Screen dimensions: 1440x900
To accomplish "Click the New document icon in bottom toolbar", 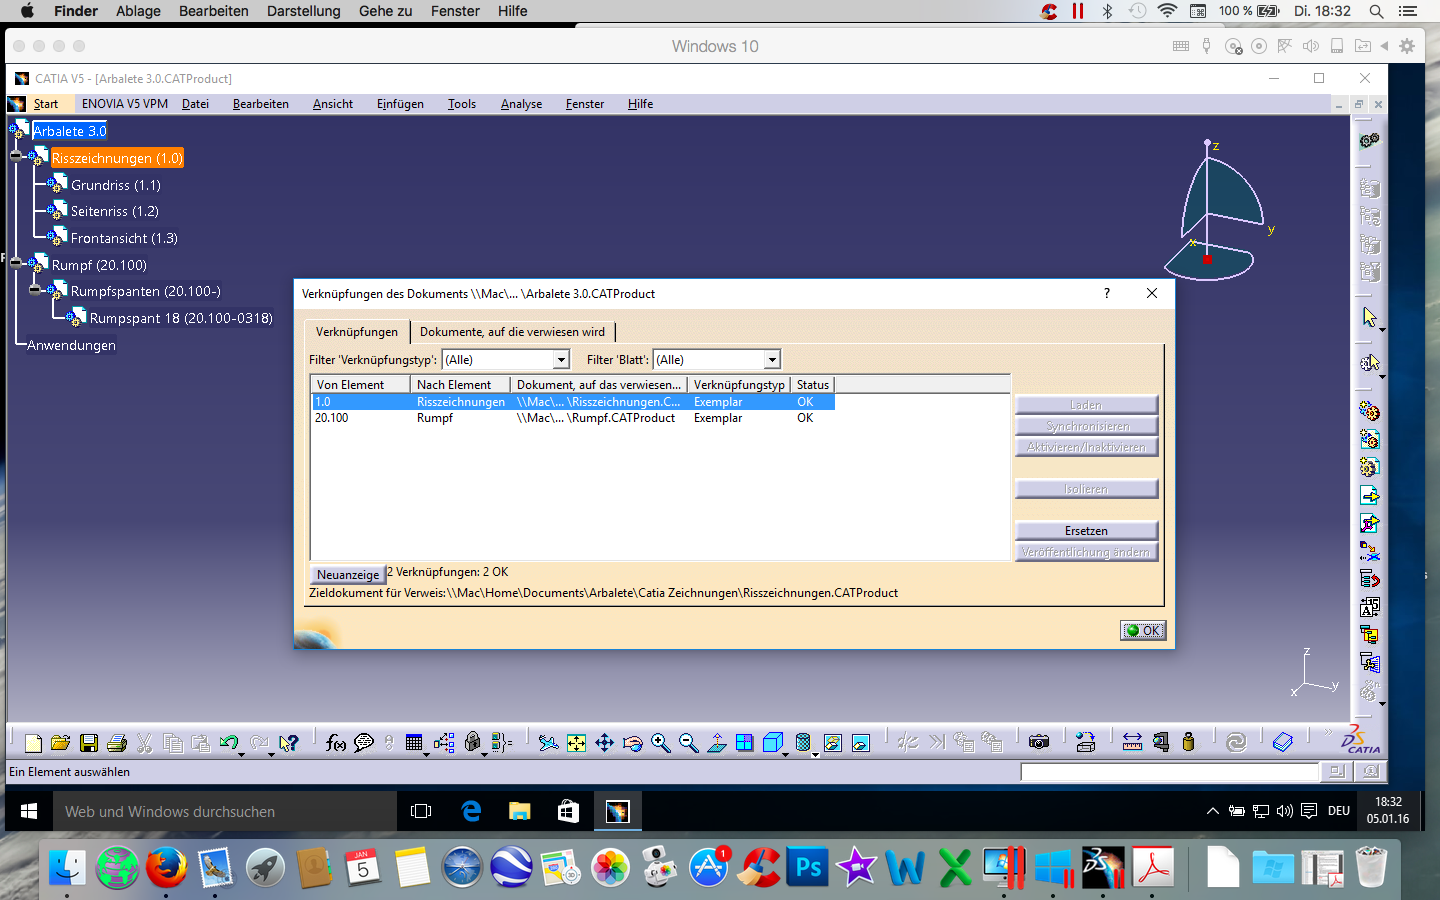I will (33, 742).
